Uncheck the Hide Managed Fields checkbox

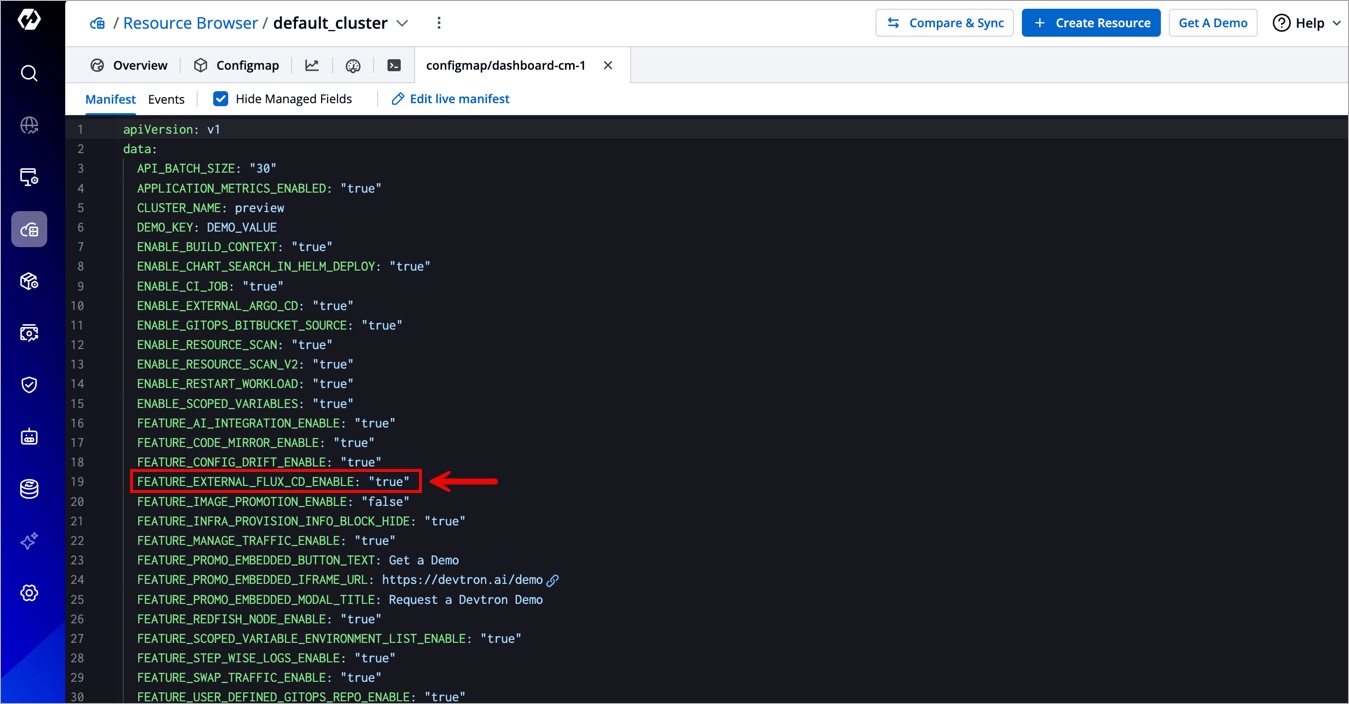[x=221, y=99]
